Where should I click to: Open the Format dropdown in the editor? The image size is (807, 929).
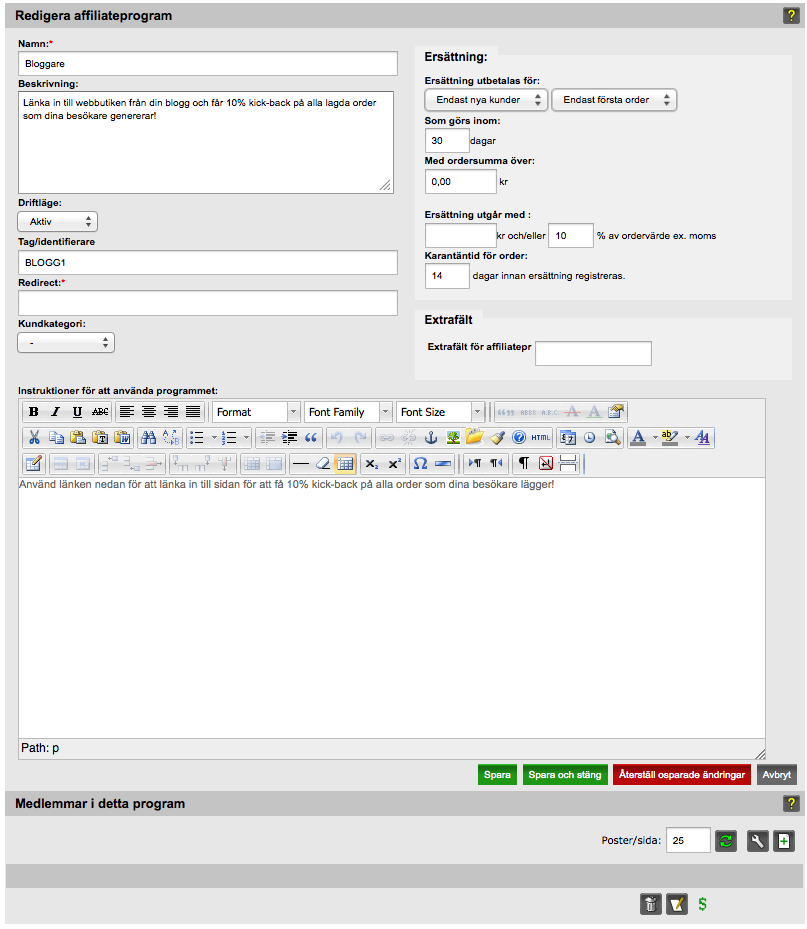point(256,412)
